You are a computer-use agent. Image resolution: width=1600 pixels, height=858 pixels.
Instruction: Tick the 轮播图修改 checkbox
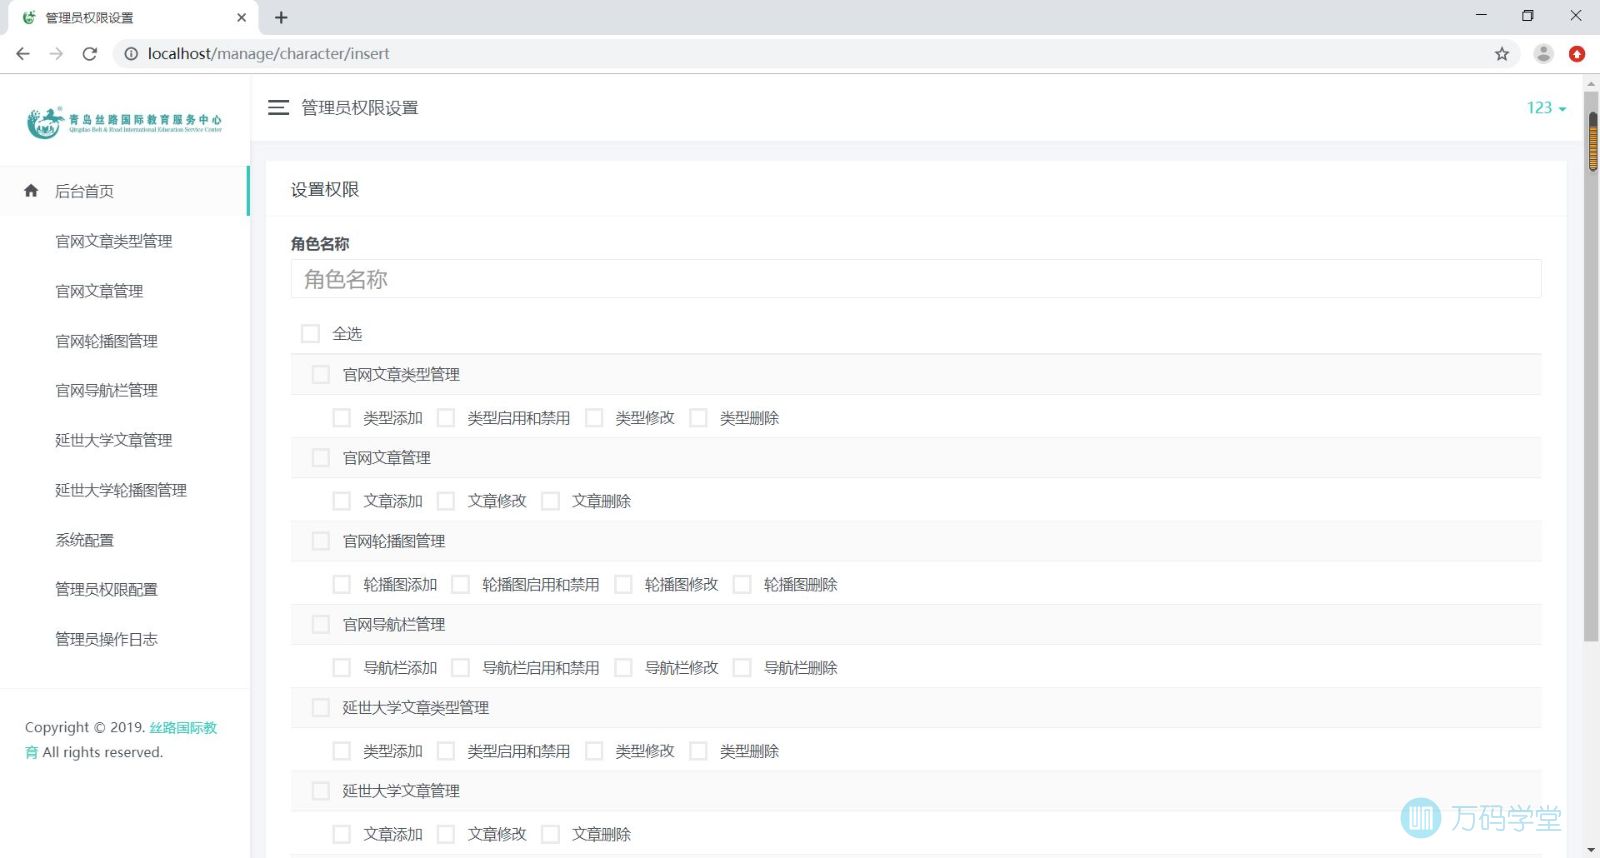623,584
